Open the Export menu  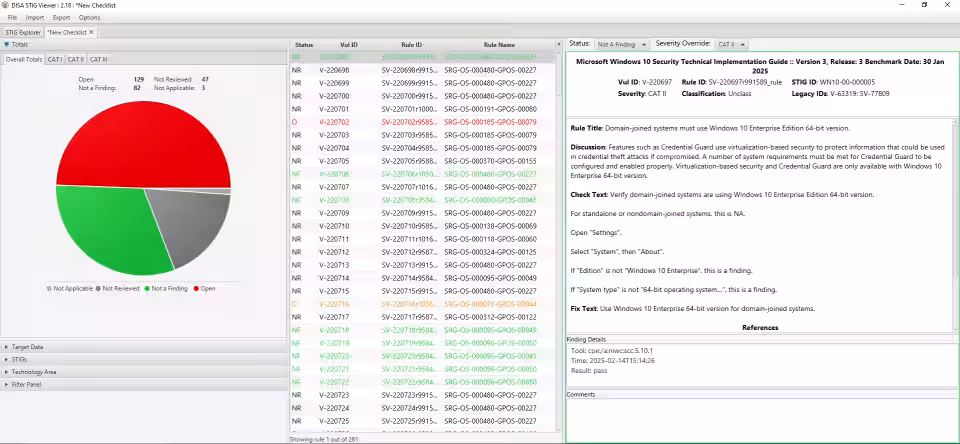[x=61, y=17]
